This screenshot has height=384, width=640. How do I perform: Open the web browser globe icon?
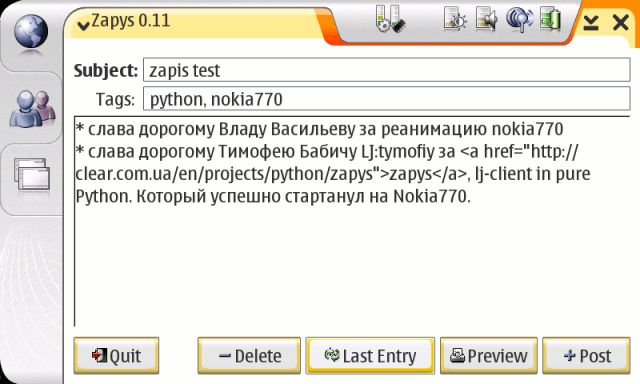tap(31, 31)
